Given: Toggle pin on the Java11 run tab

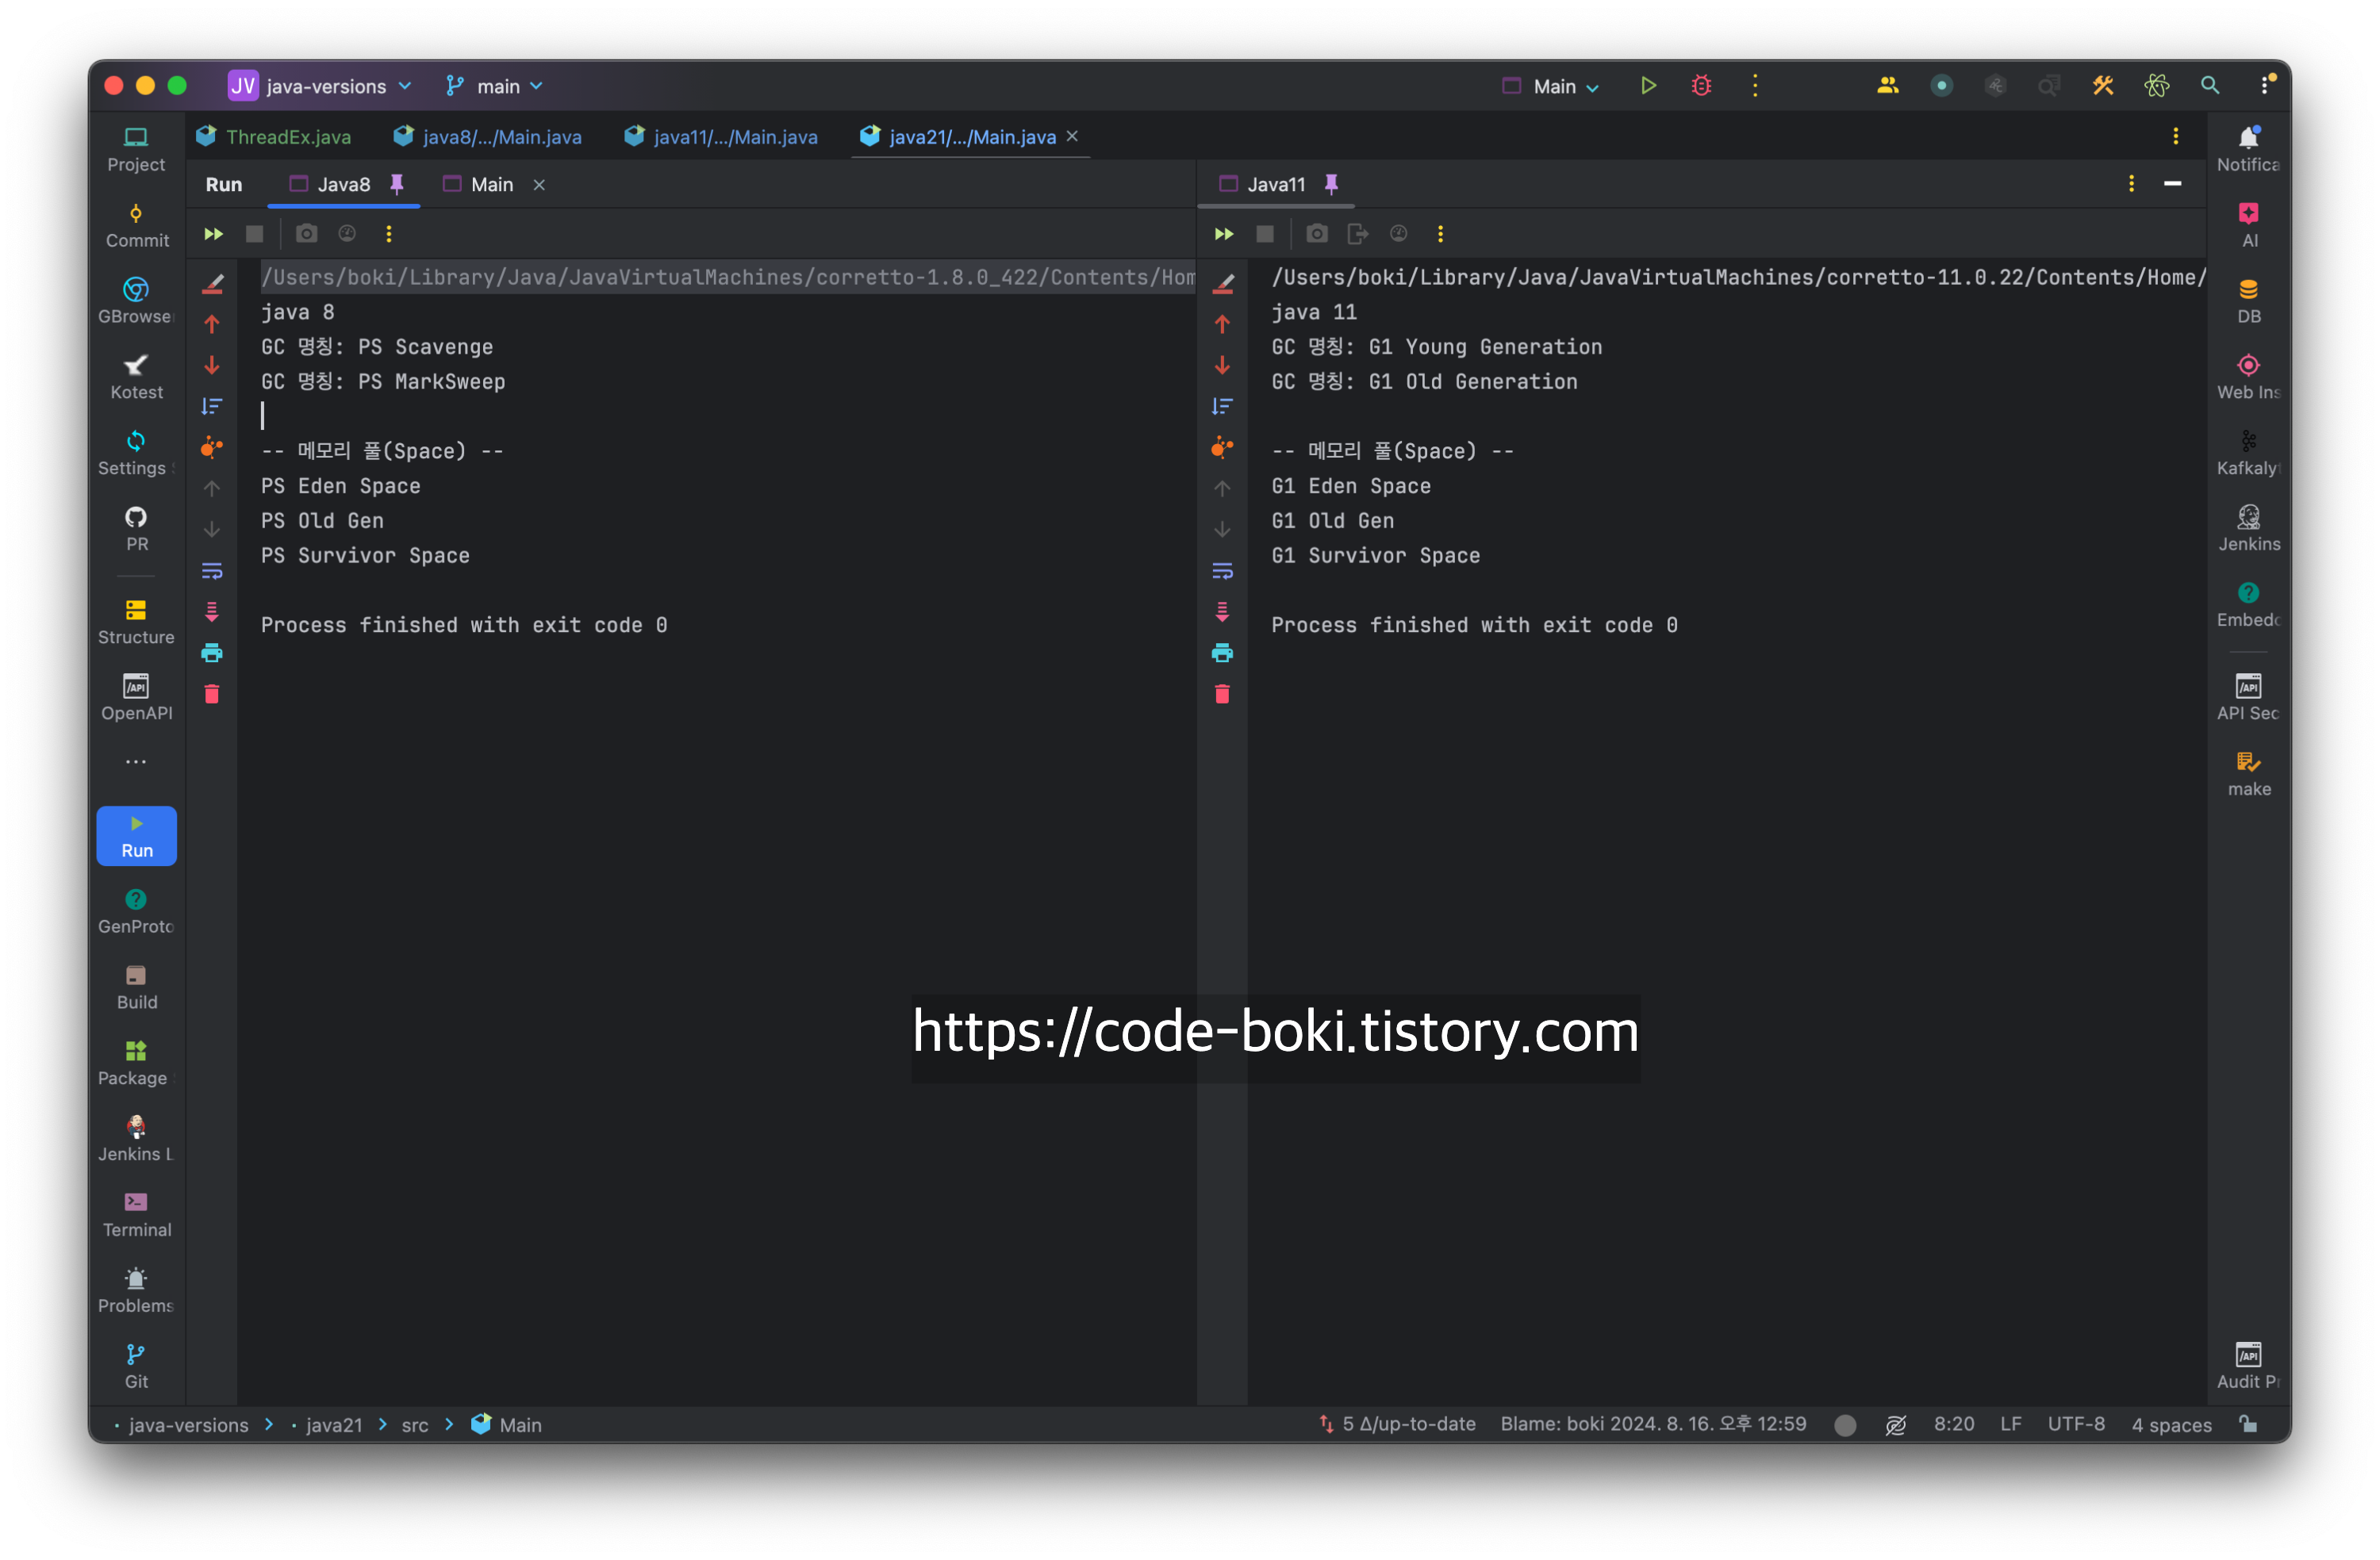Looking at the screenshot, I should click(1331, 184).
